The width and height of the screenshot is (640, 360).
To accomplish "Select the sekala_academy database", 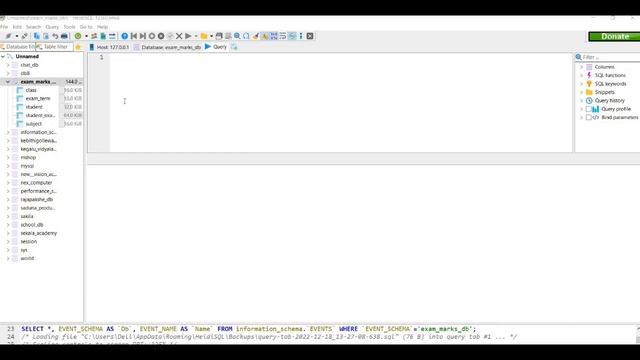I will pyautogui.click(x=39, y=233).
